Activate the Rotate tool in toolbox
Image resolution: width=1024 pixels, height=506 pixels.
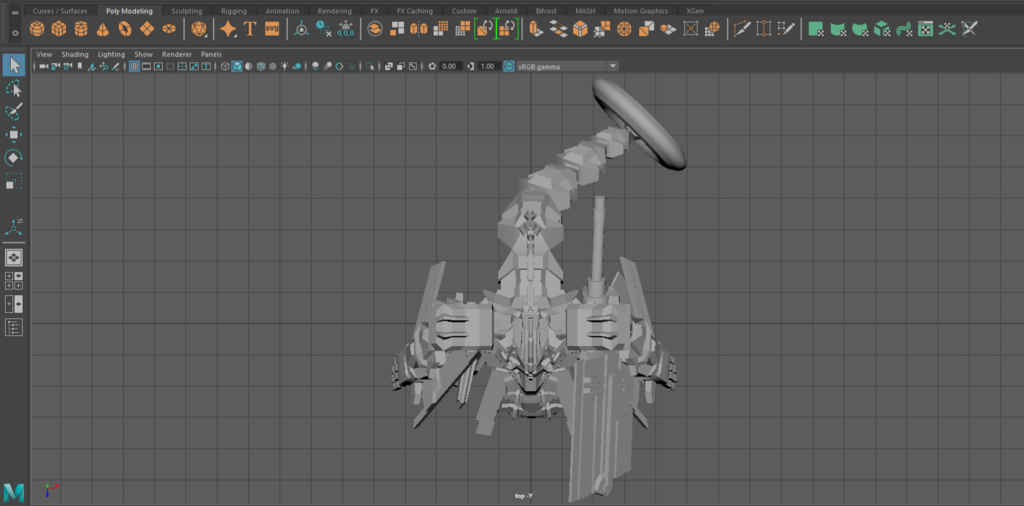(x=14, y=158)
